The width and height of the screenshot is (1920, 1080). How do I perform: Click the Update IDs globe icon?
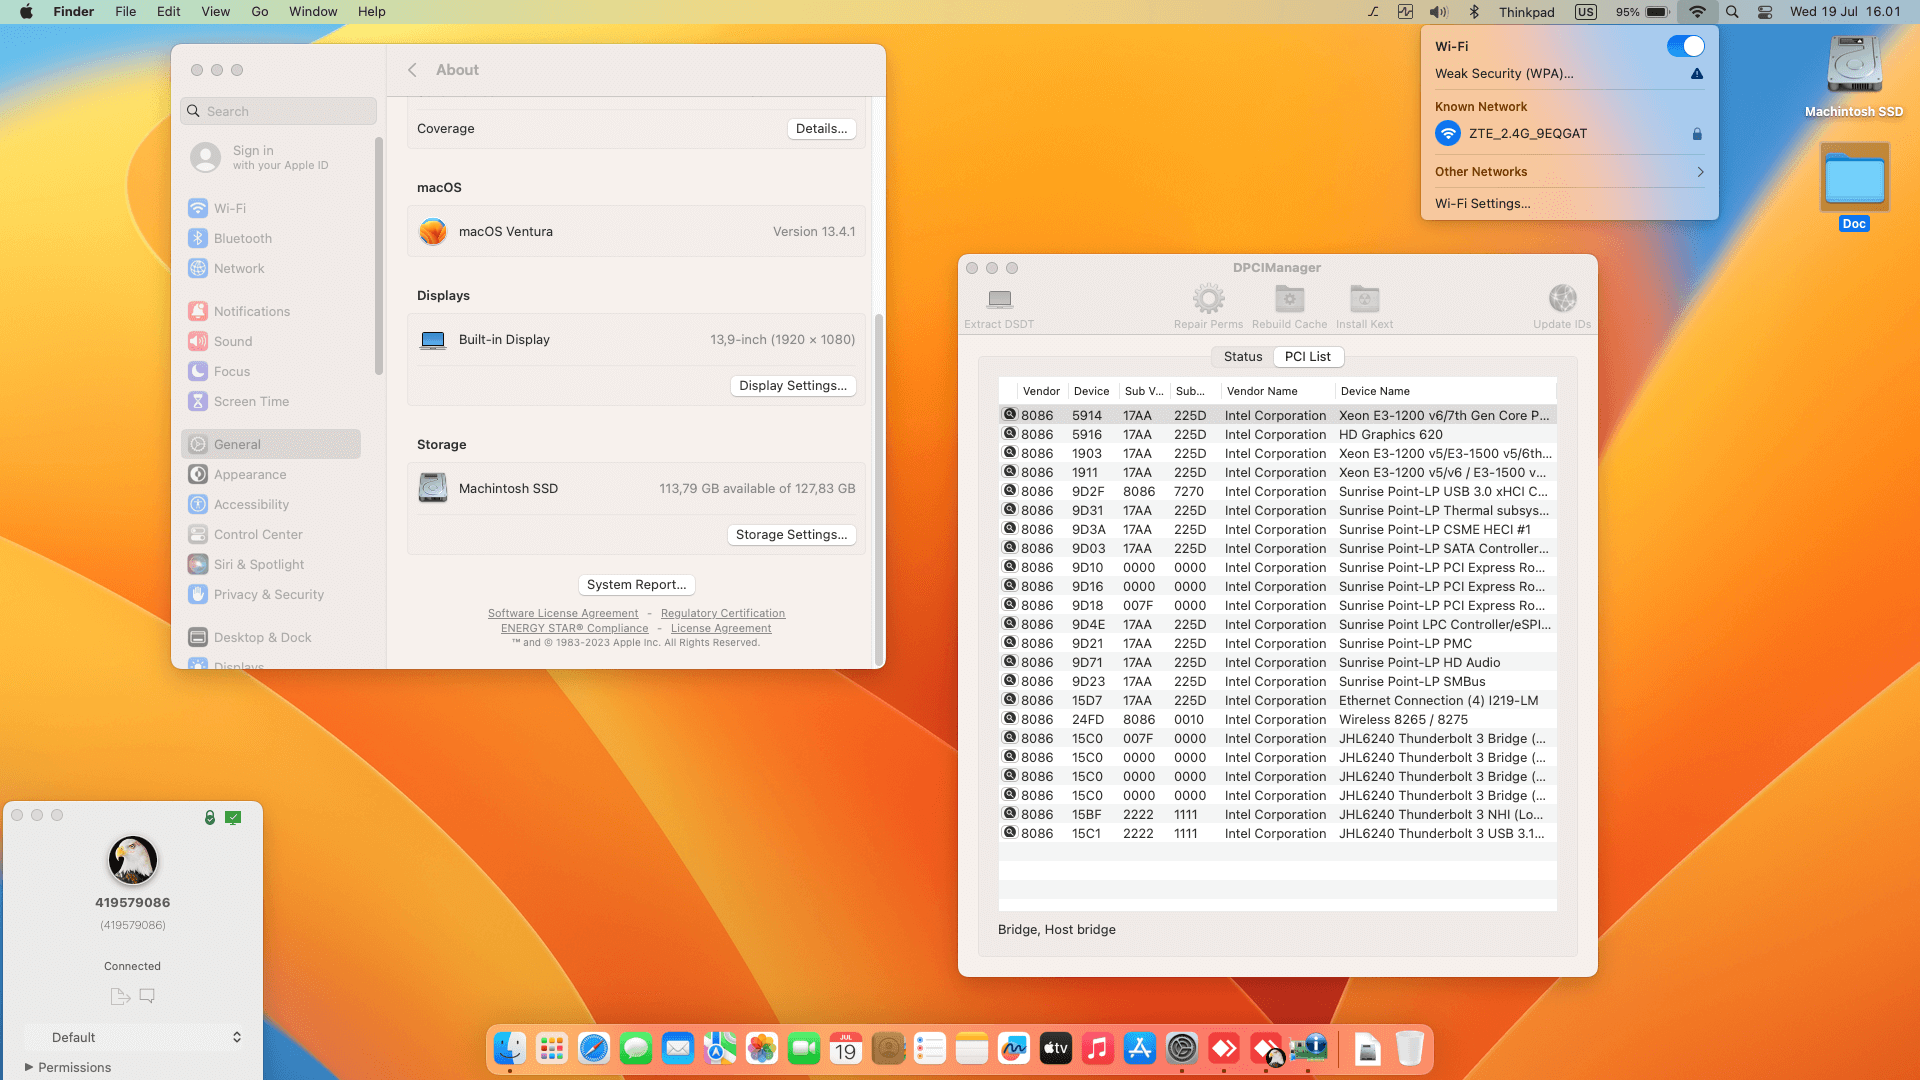[1562, 299]
